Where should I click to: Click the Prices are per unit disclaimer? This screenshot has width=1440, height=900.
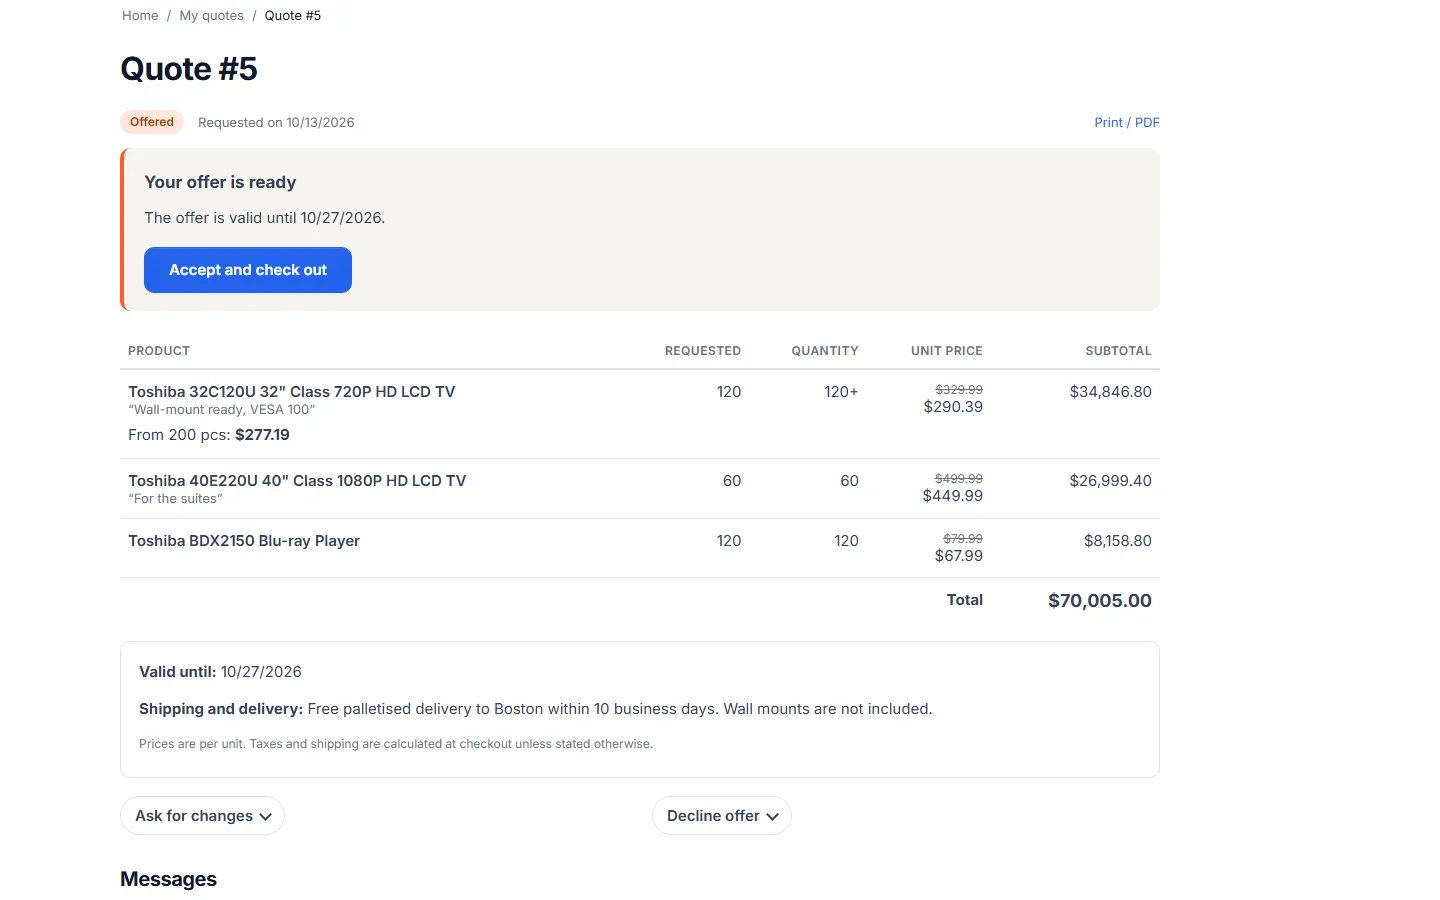[396, 743]
